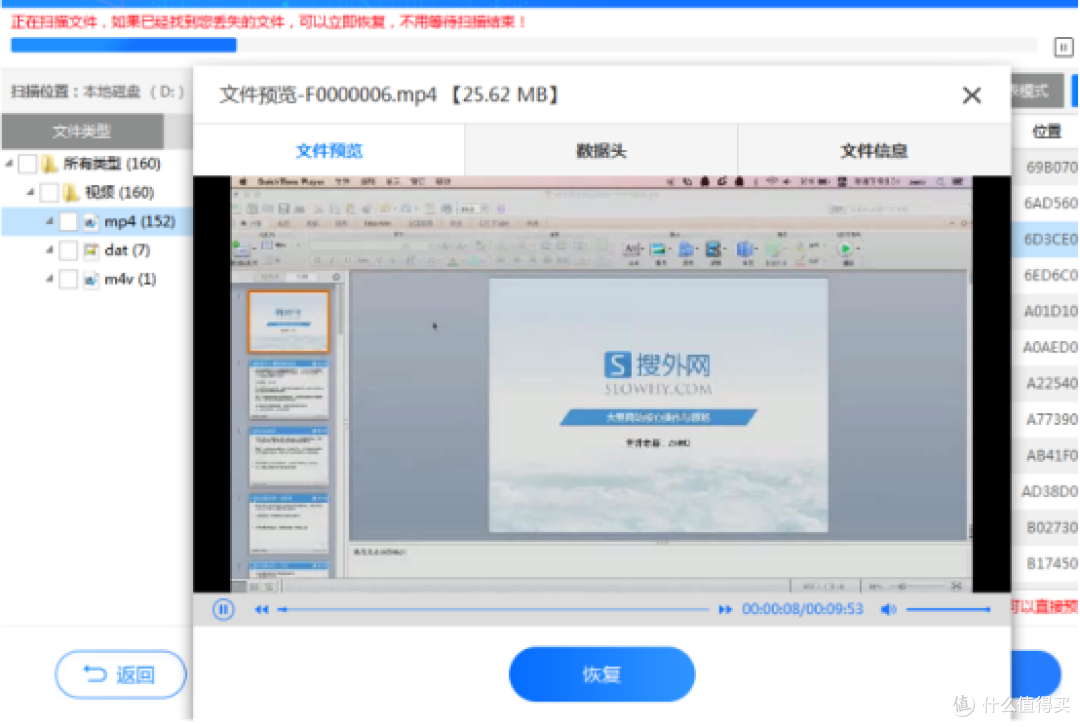The image size is (1080, 727).
Task: Click the 恢复 recover button
Action: point(602,674)
